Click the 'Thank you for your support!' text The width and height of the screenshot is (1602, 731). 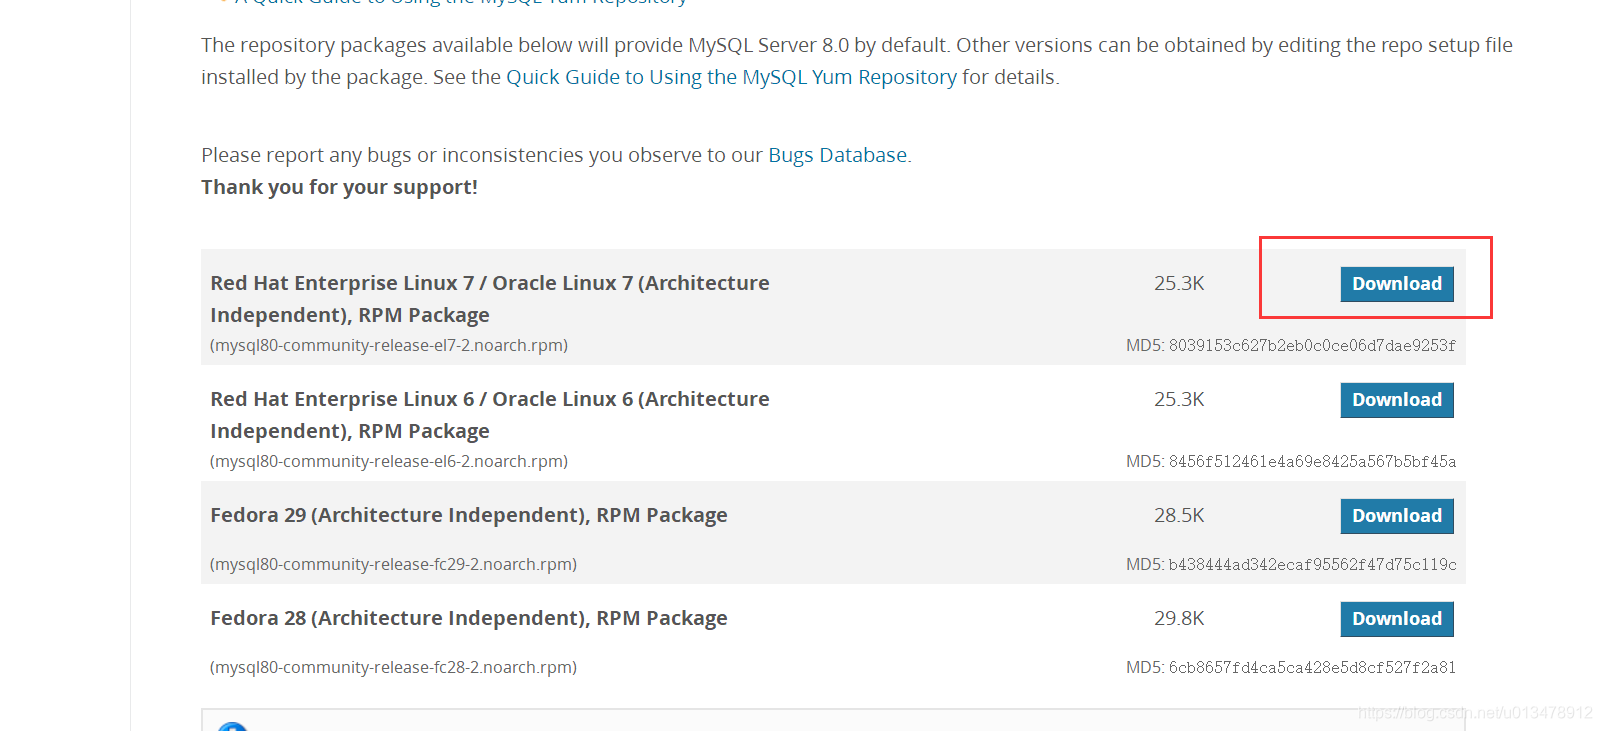[x=339, y=187]
